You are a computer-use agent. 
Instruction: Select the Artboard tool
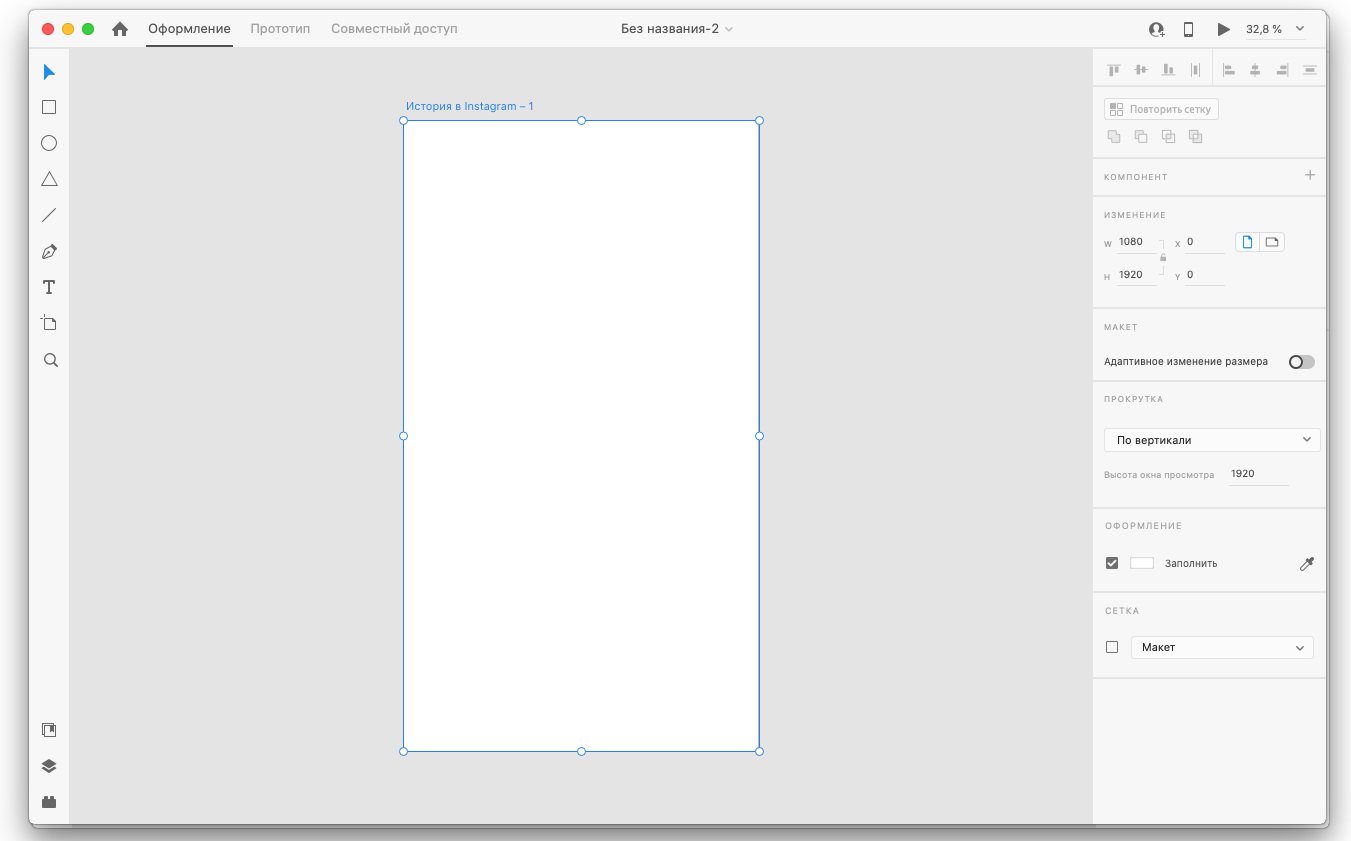49,323
